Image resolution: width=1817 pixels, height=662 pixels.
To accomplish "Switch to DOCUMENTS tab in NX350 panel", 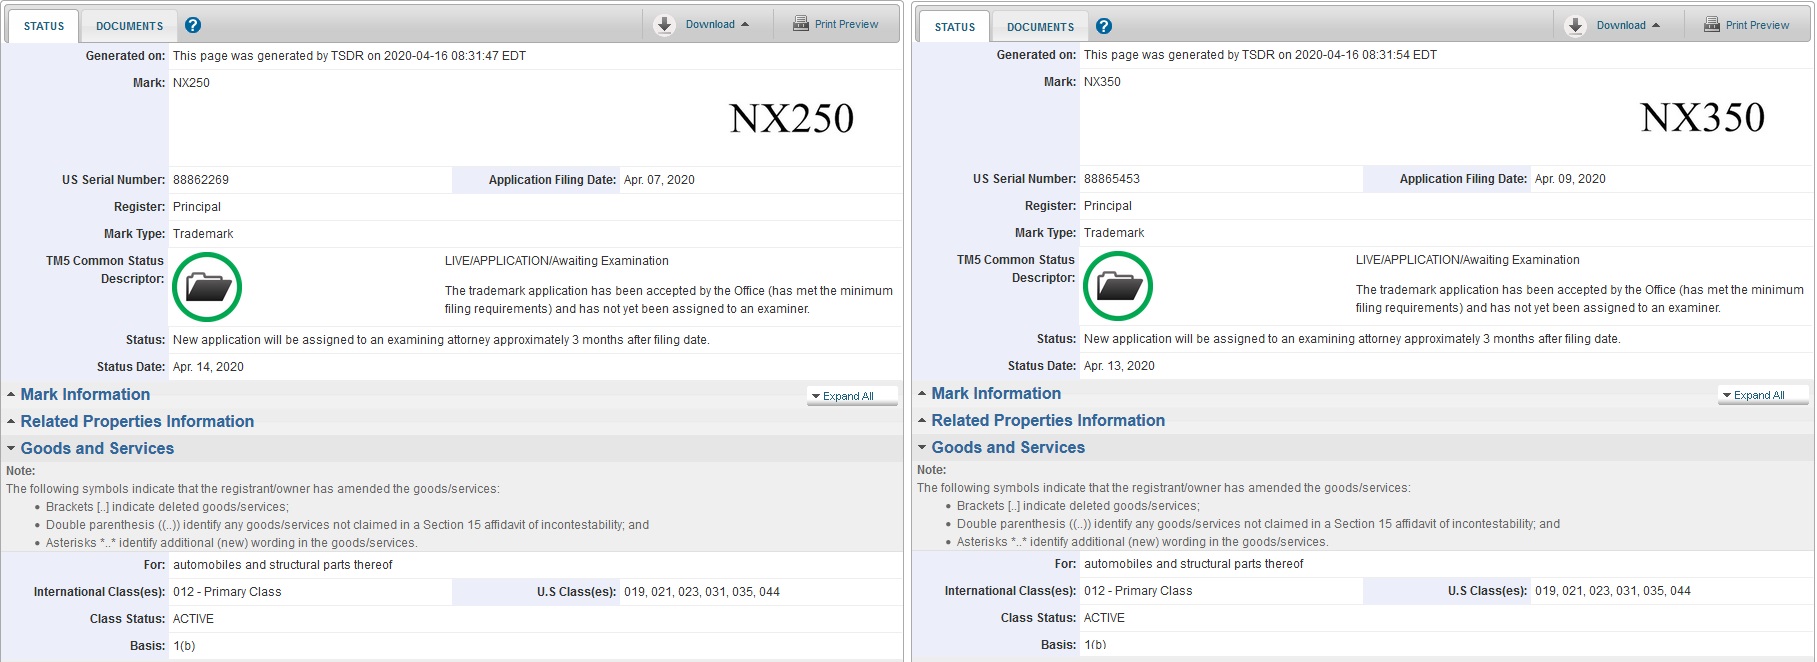I will coord(1040,27).
